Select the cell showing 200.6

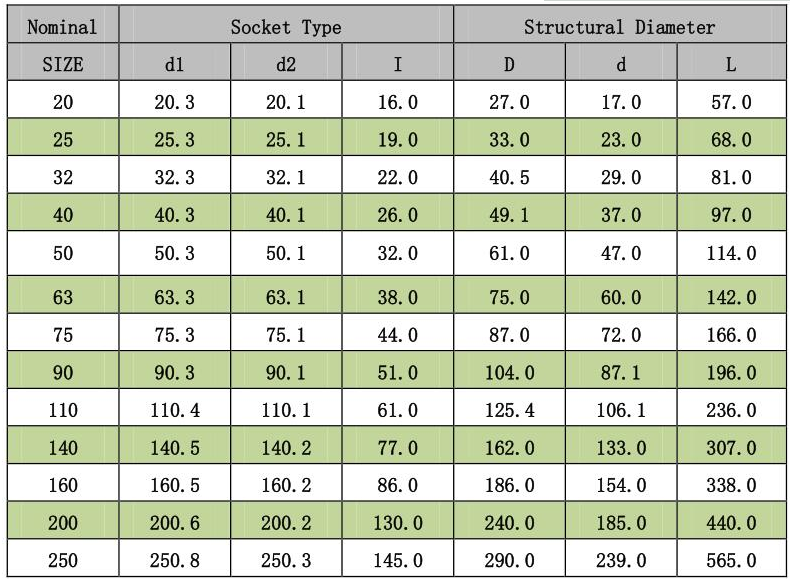click(x=175, y=521)
